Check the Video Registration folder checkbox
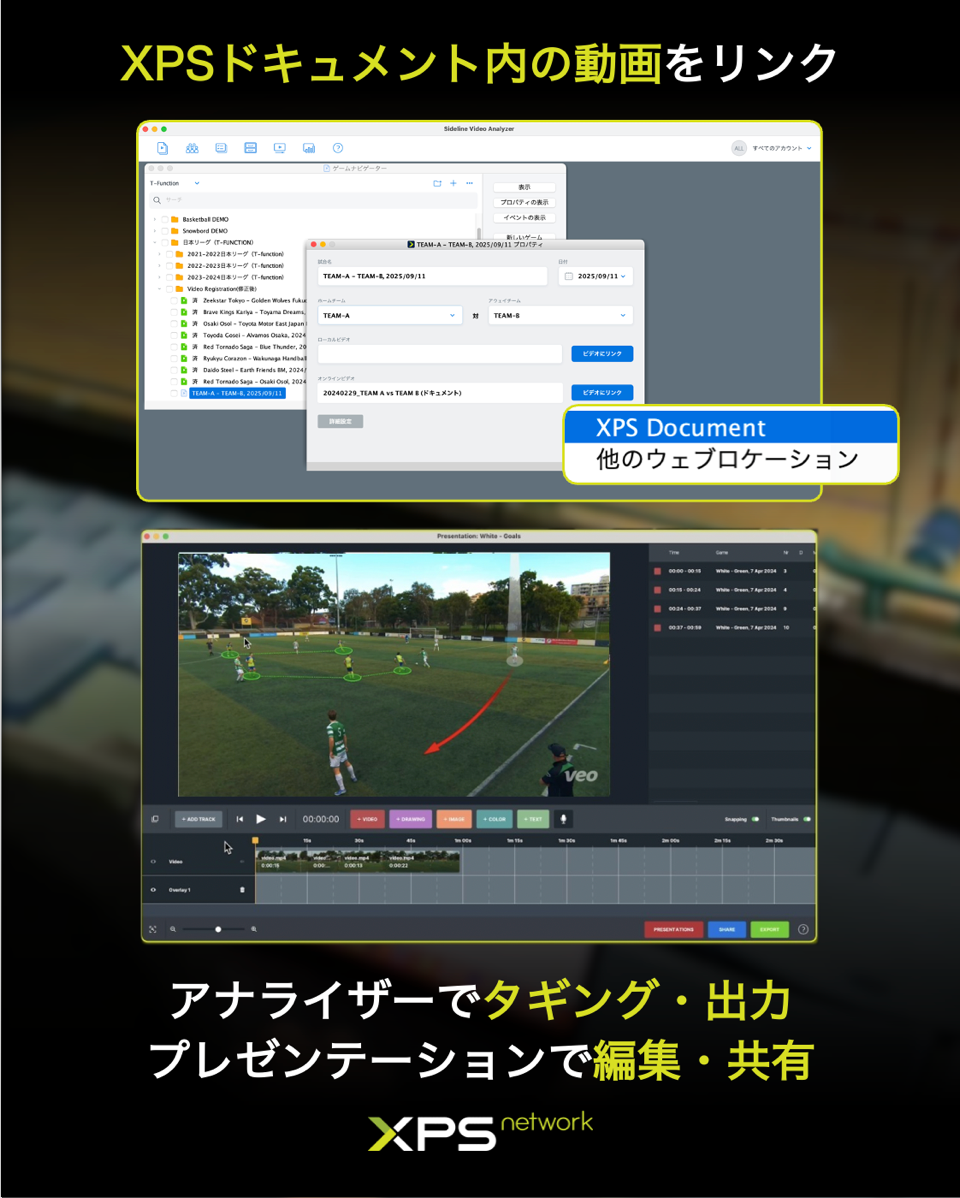Viewport: 960px width, 1198px height. [170, 289]
